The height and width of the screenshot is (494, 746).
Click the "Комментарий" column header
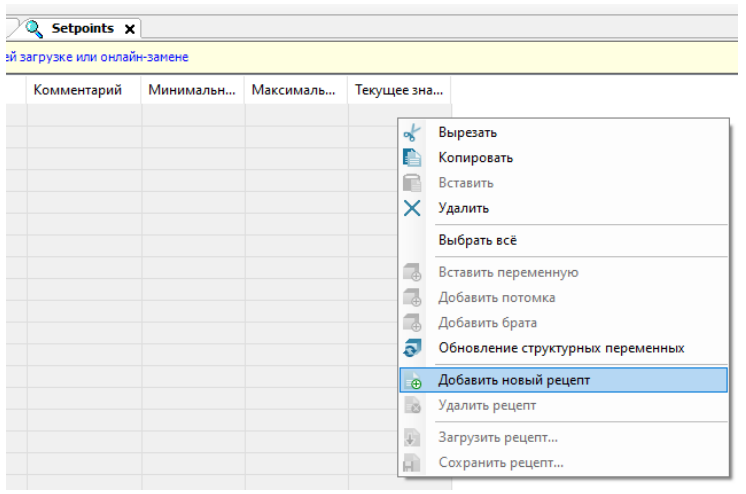coord(78,90)
